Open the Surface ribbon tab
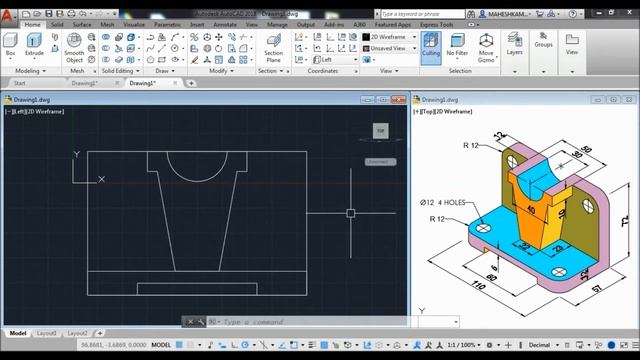640x360 pixels. [x=82, y=24]
